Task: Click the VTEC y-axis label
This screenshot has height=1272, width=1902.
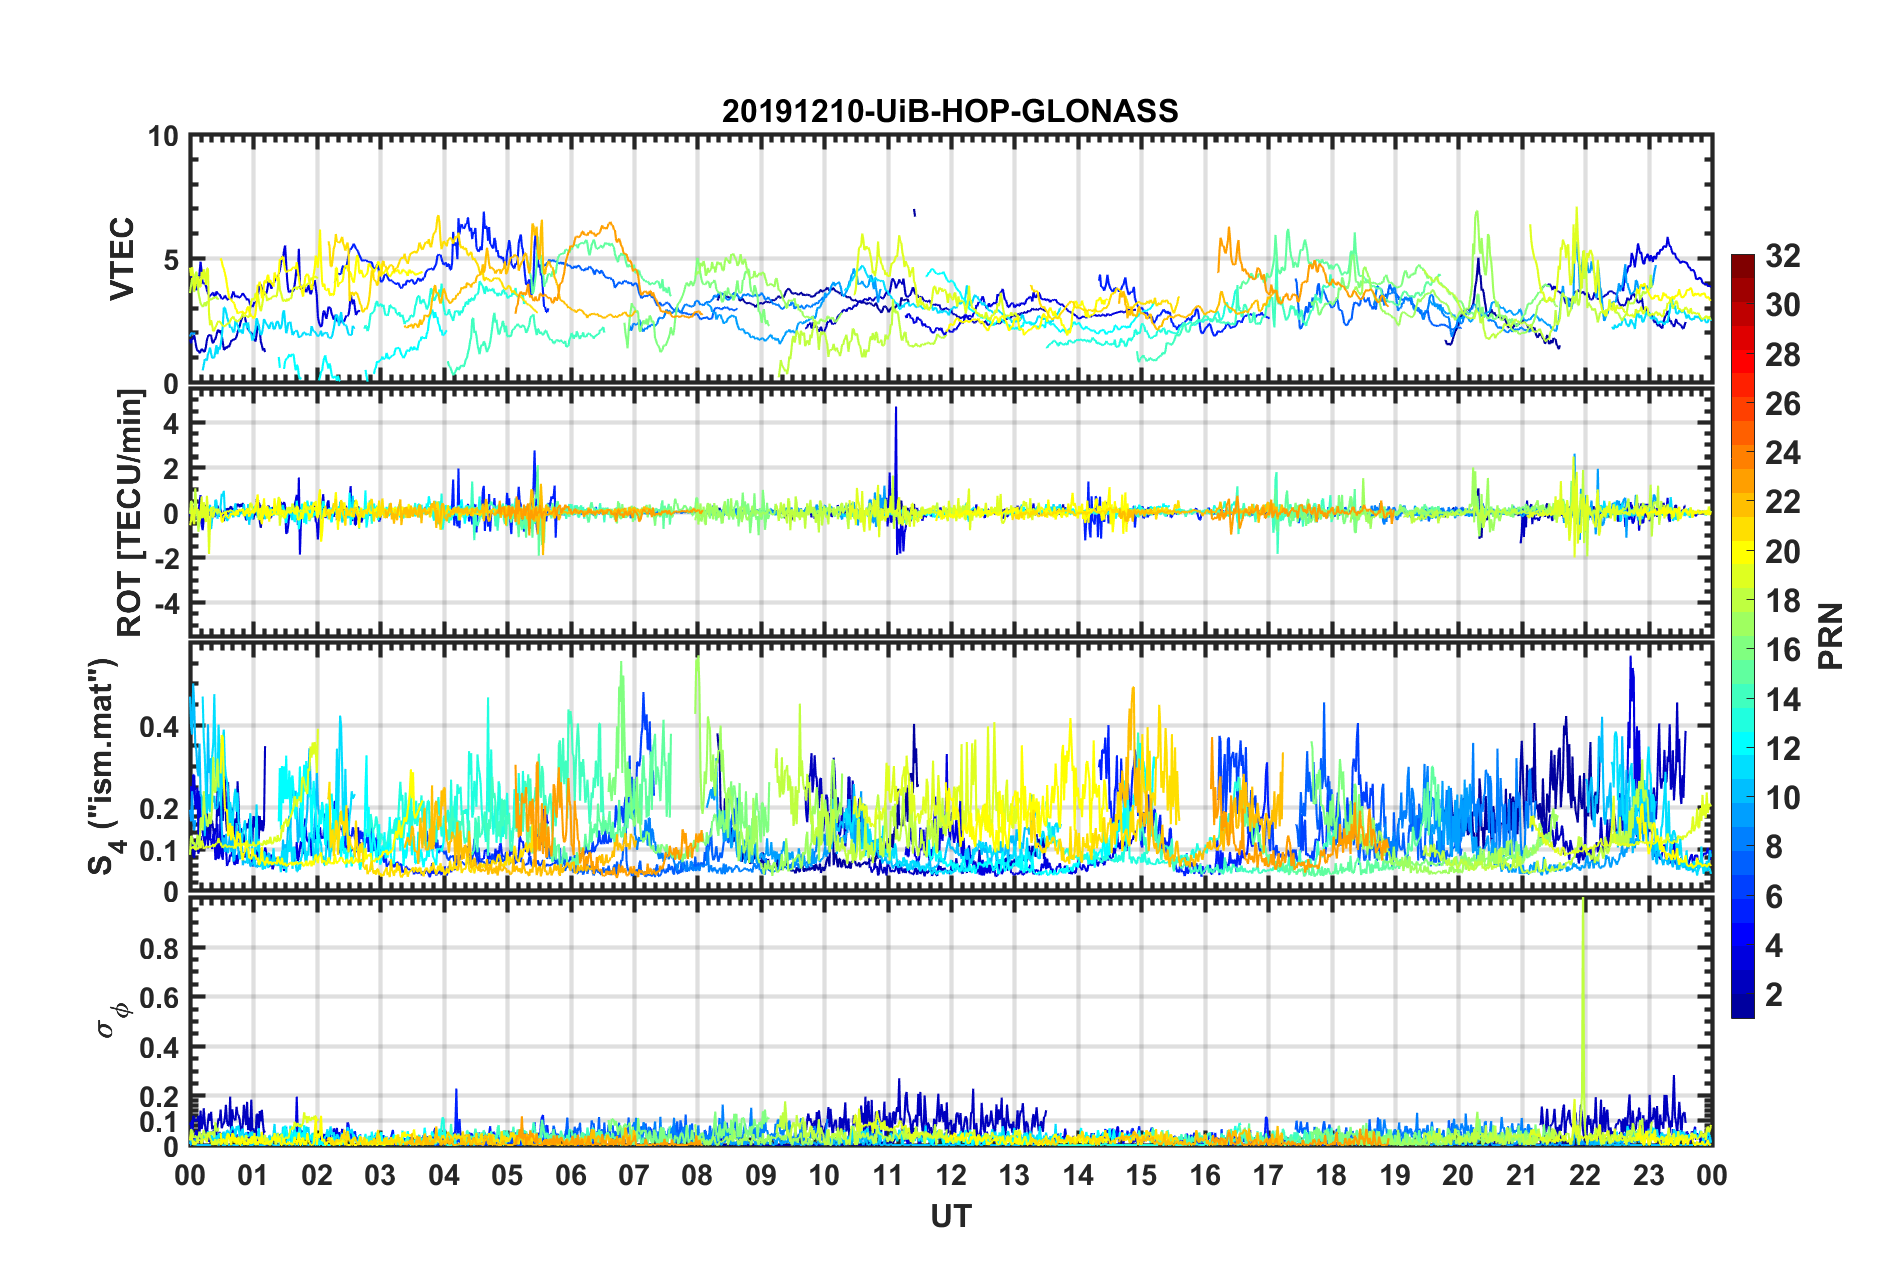Action: 121,260
